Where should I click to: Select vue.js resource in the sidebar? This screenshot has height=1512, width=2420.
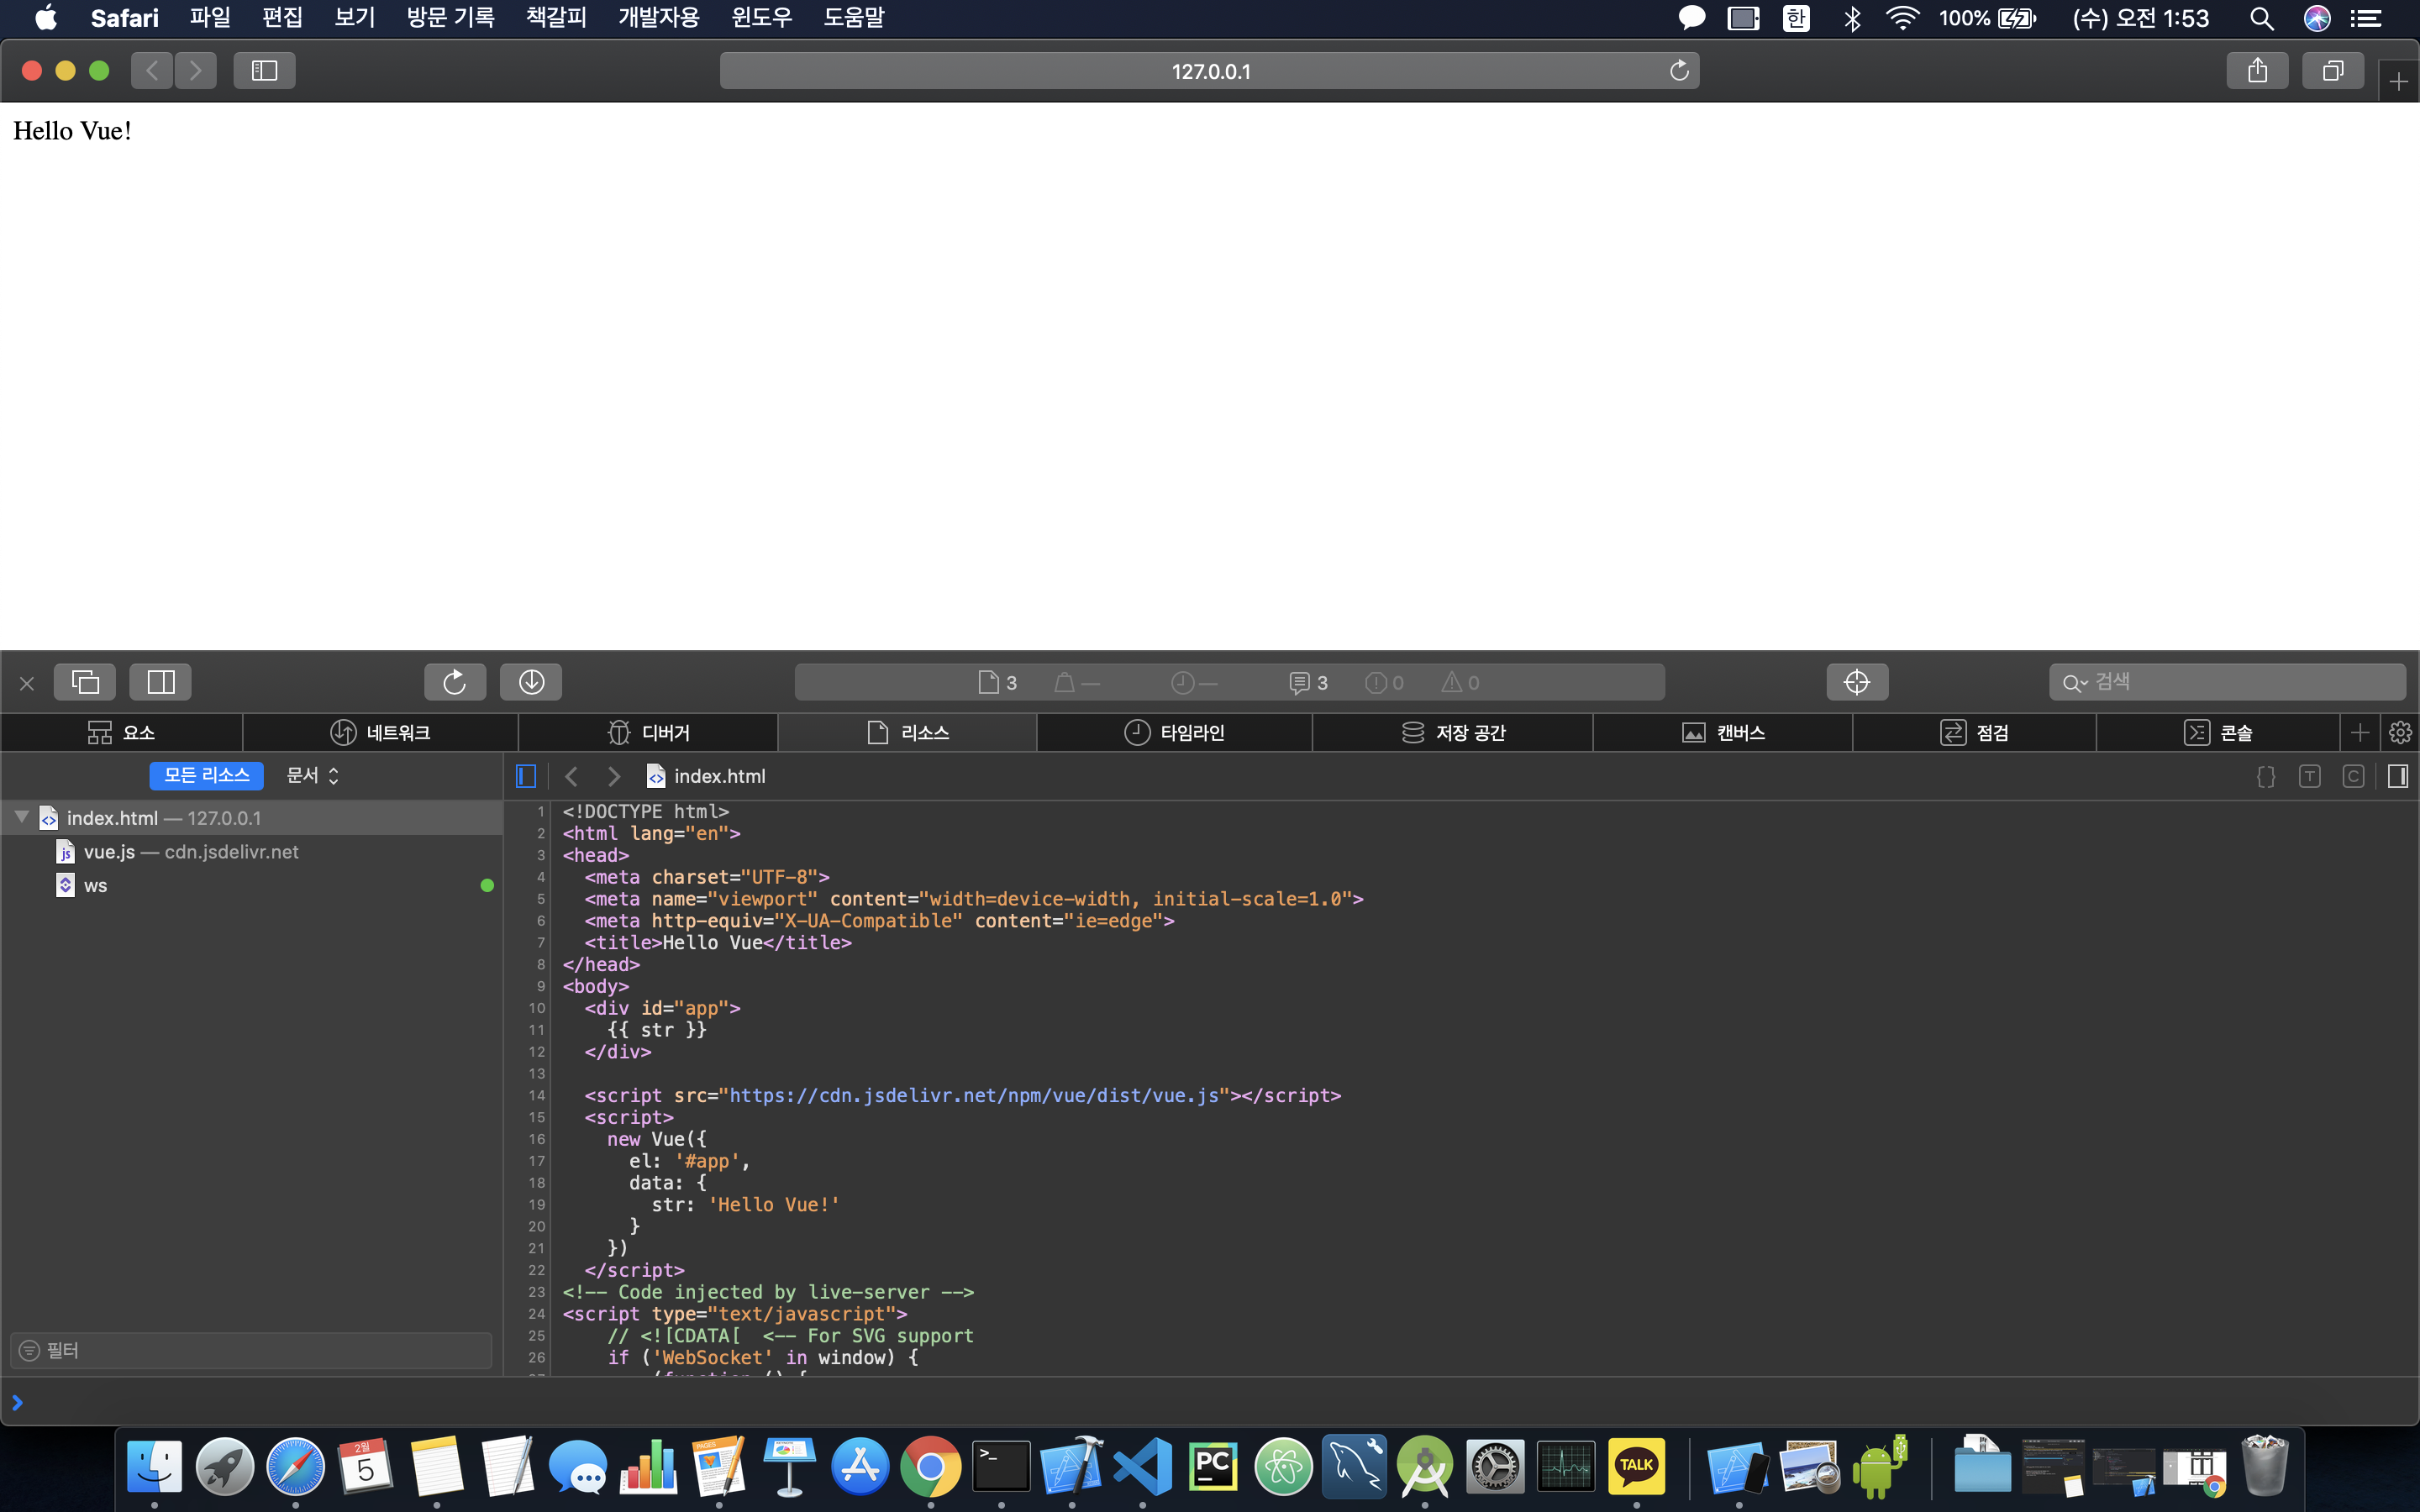[110, 852]
